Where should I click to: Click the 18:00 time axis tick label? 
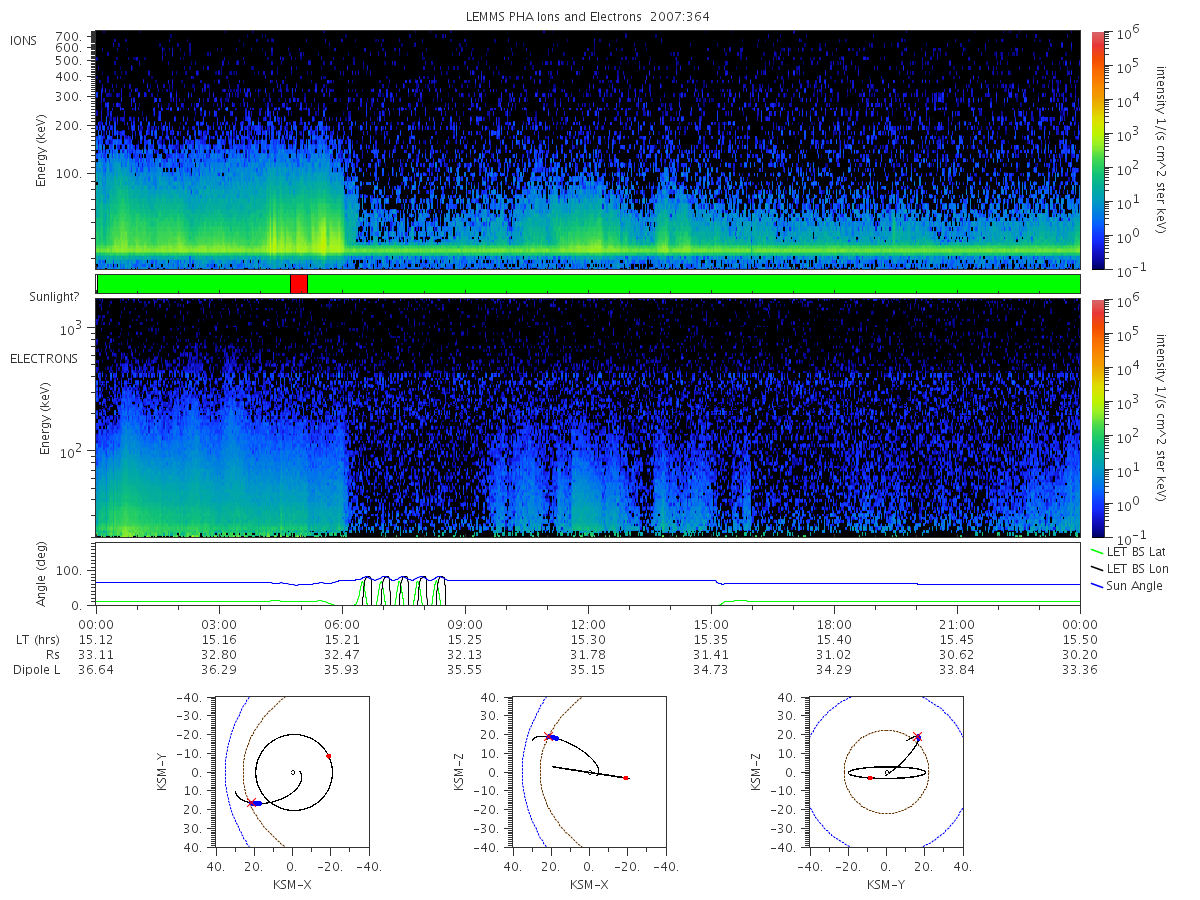tap(834, 621)
